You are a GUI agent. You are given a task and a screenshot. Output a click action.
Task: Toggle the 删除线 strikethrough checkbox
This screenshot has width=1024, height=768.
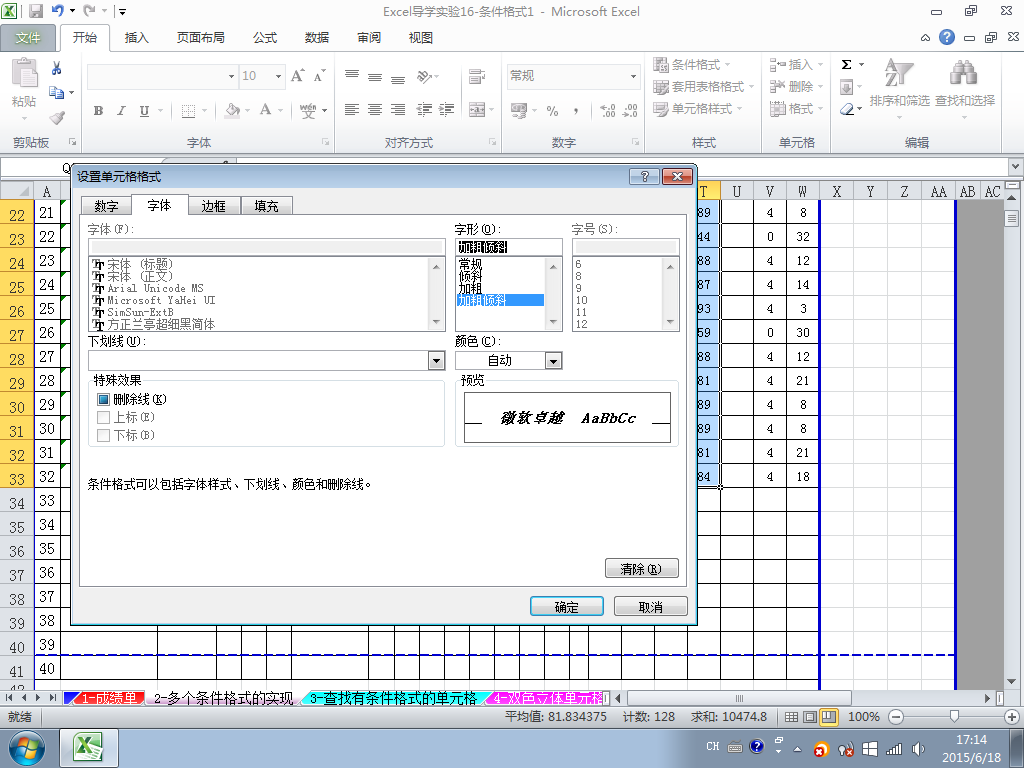tap(103, 399)
